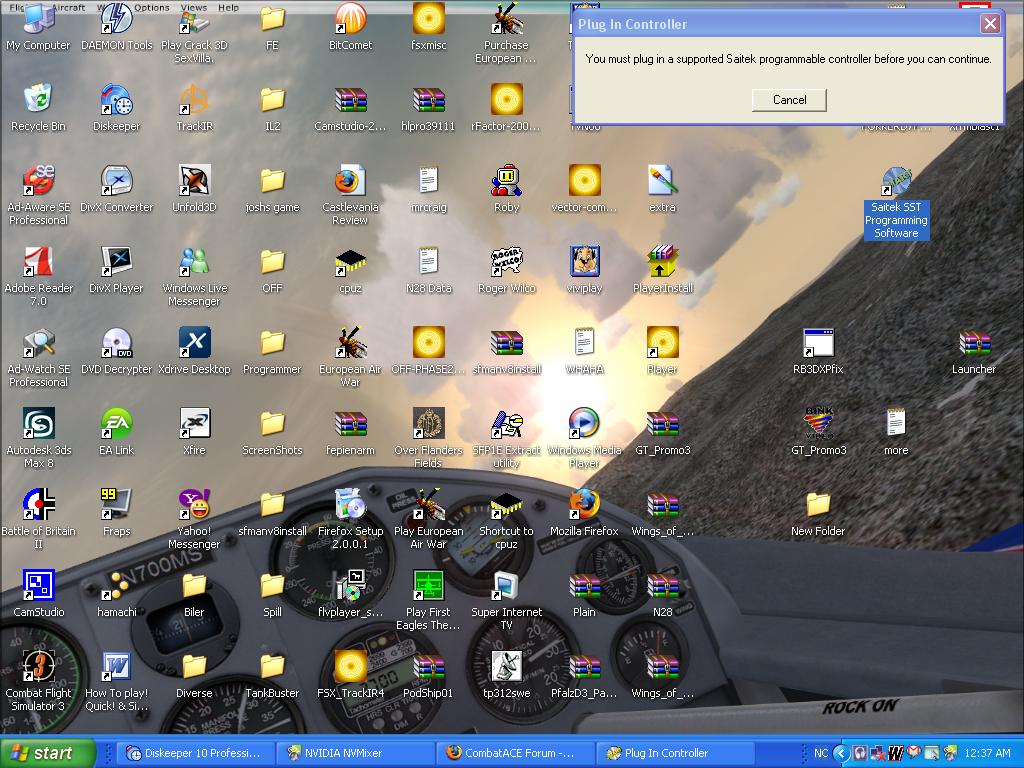Click the taskbar clock showing 12:37 AM
The width and height of the screenshot is (1024, 768).
tap(987, 753)
